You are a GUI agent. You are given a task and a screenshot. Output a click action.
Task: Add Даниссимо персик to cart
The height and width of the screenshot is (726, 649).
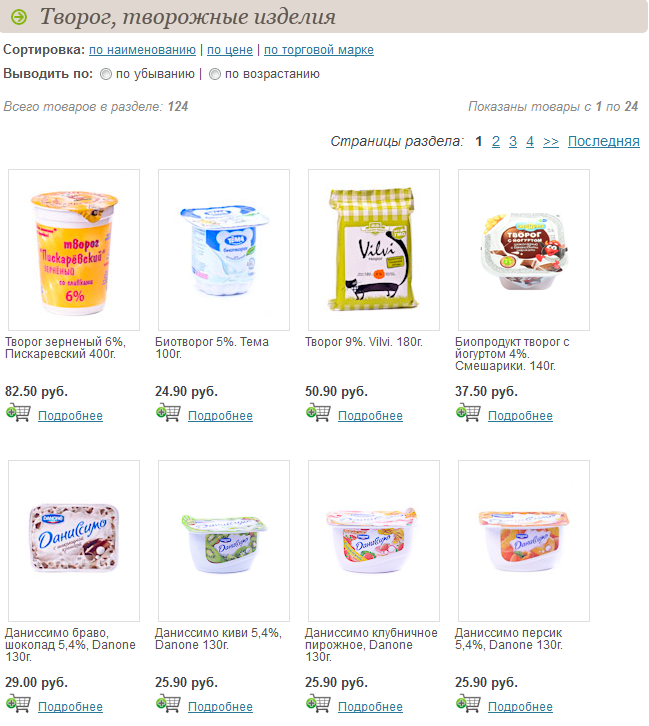[x=468, y=703]
